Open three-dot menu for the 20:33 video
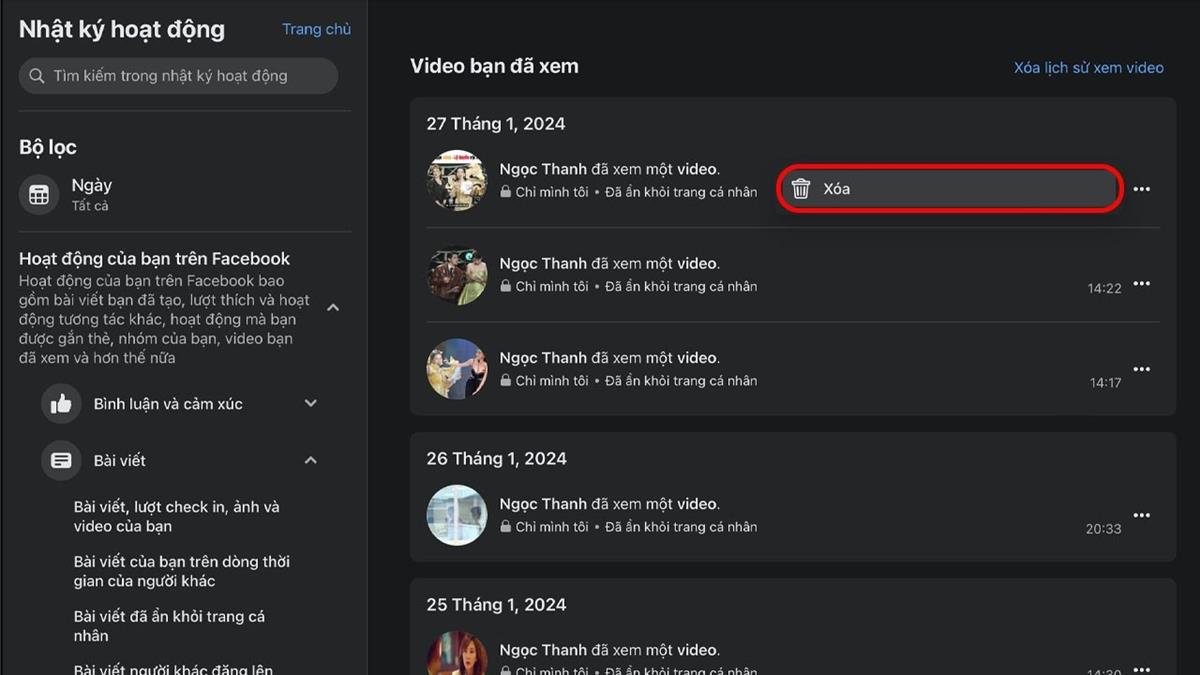 1141,515
